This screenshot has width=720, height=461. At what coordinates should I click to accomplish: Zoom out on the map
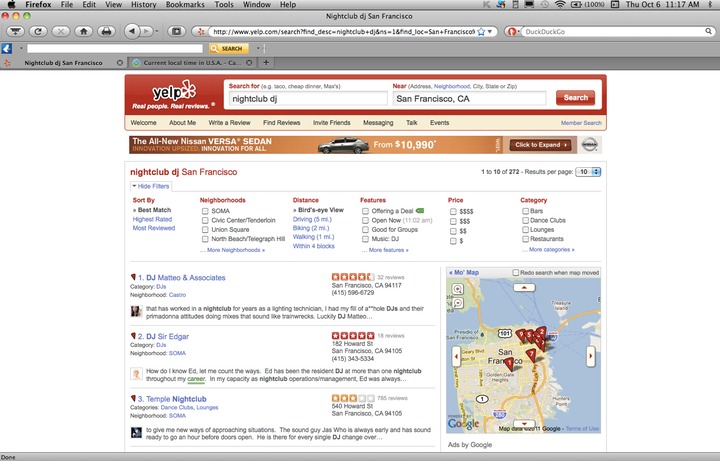pyautogui.click(x=458, y=303)
